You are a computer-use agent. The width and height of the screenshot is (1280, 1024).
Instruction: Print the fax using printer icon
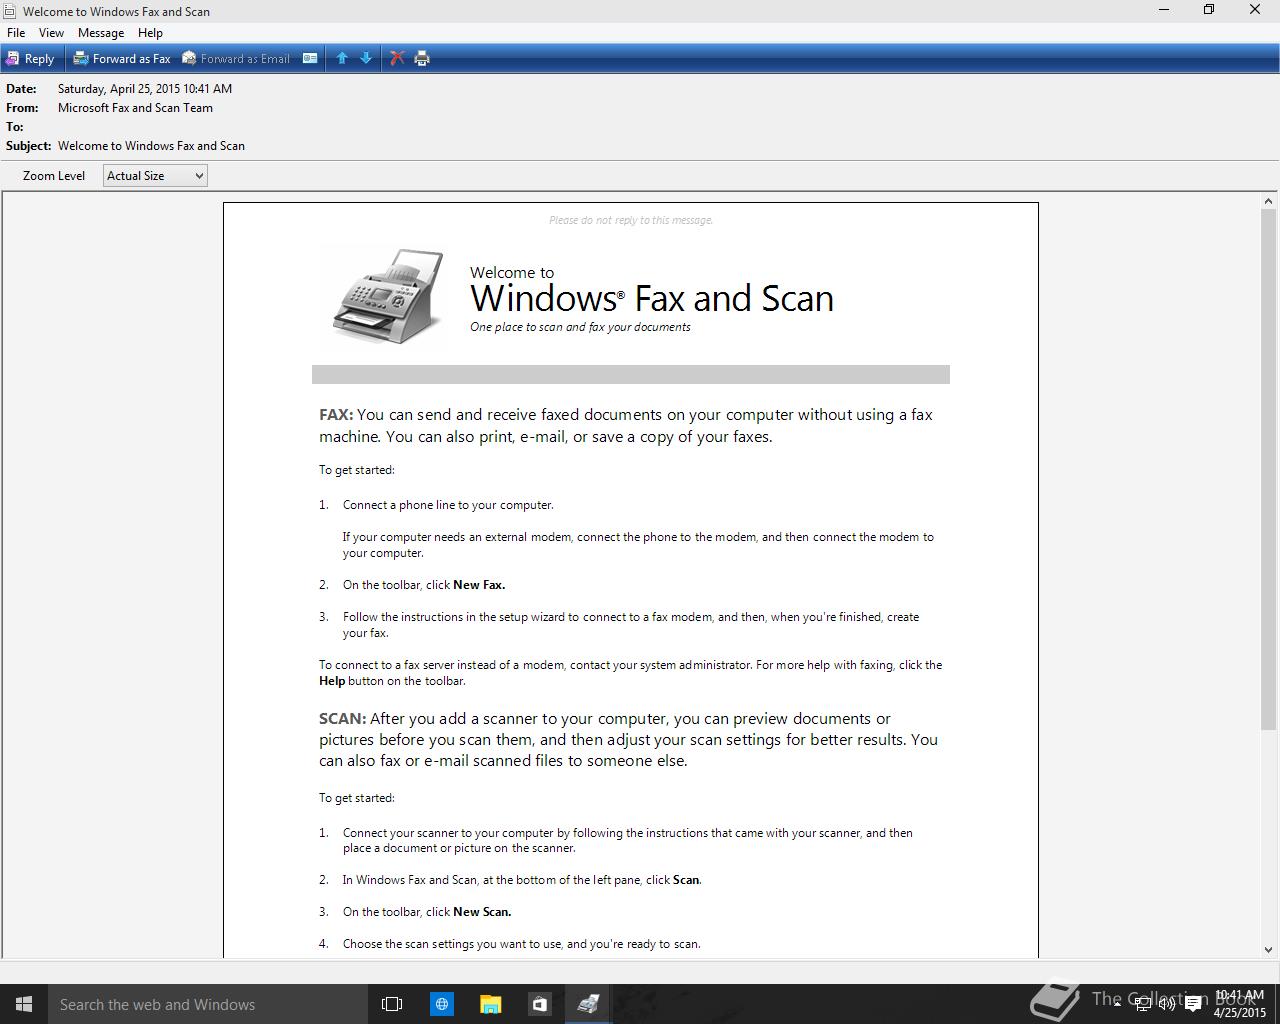pyautogui.click(x=422, y=58)
